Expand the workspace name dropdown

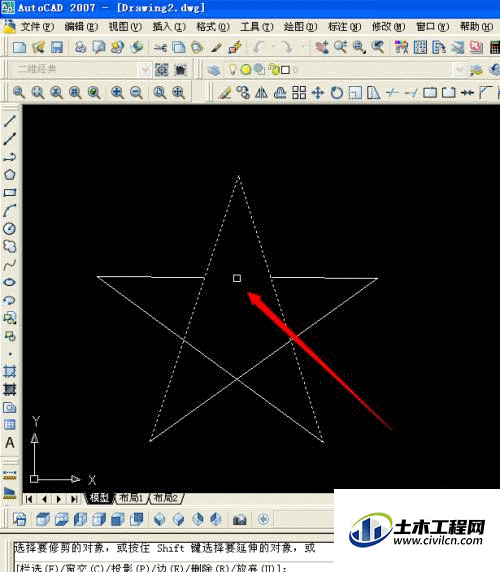click(x=145, y=69)
